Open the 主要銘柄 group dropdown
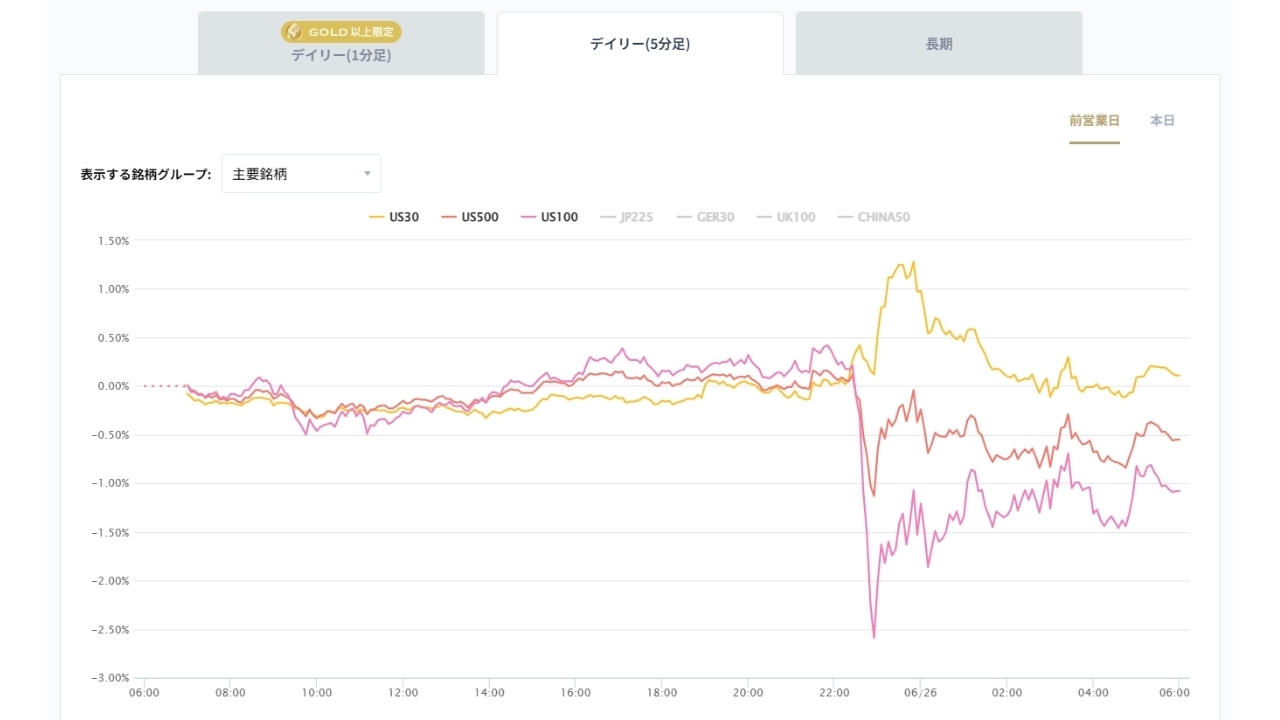The height and width of the screenshot is (720, 1280). (x=301, y=174)
